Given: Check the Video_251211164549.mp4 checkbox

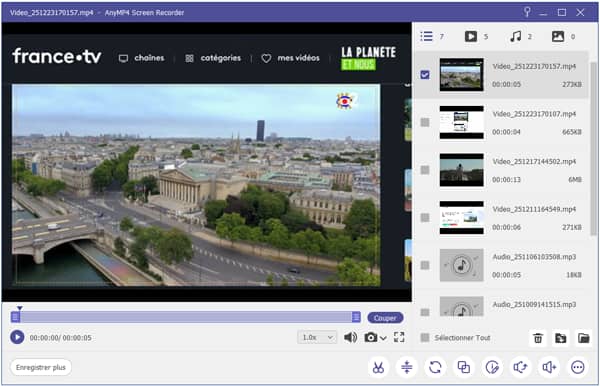Looking at the screenshot, I should pyautogui.click(x=425, y=218).
